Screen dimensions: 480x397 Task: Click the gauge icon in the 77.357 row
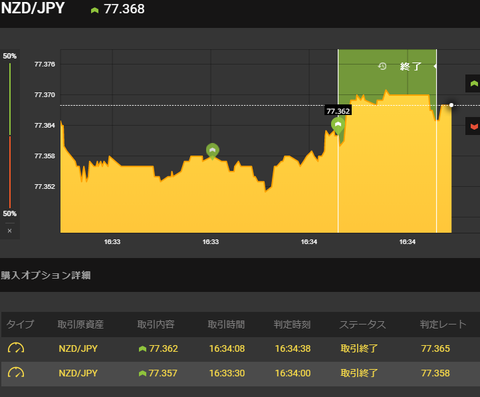tap(16, 373)
